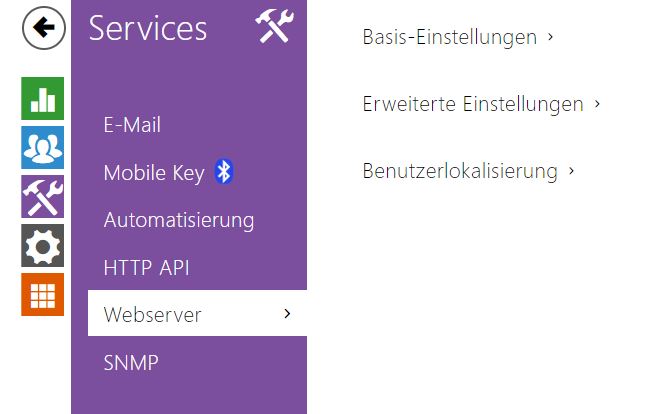
Task: Open the Automatisierung menu entry
Action: pos(179,220)
